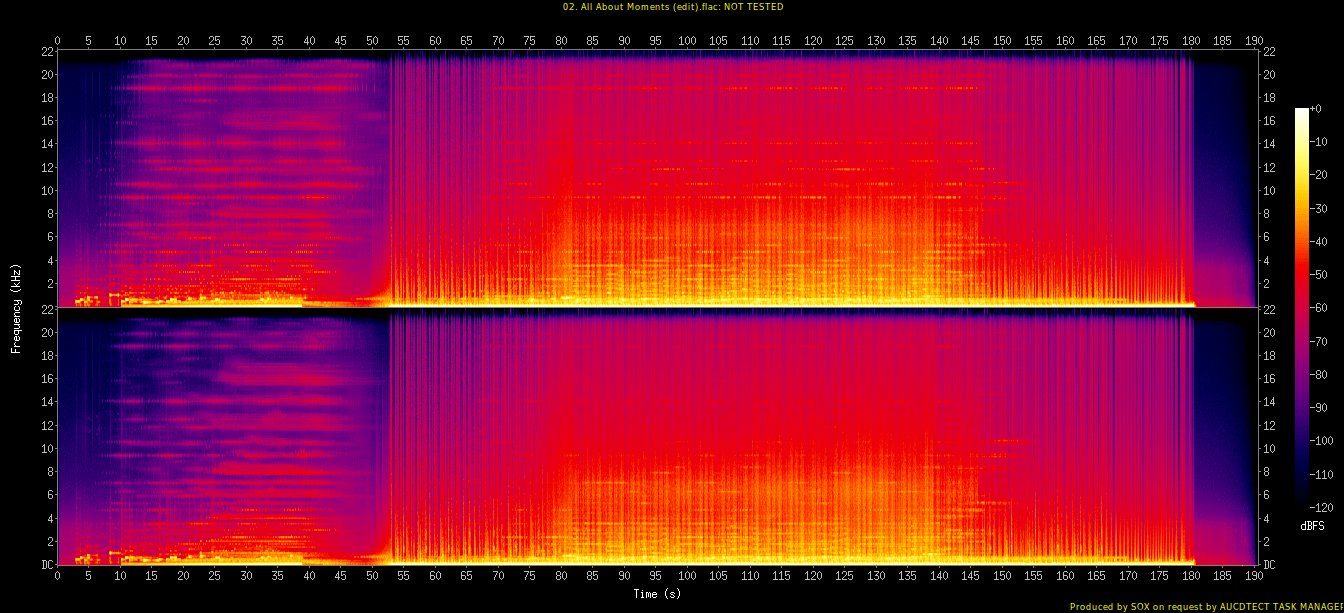Click "Produced by SOX" footer text
Image resolution: width=1344 pixels, height=613 pixels.
(1114, 606)
